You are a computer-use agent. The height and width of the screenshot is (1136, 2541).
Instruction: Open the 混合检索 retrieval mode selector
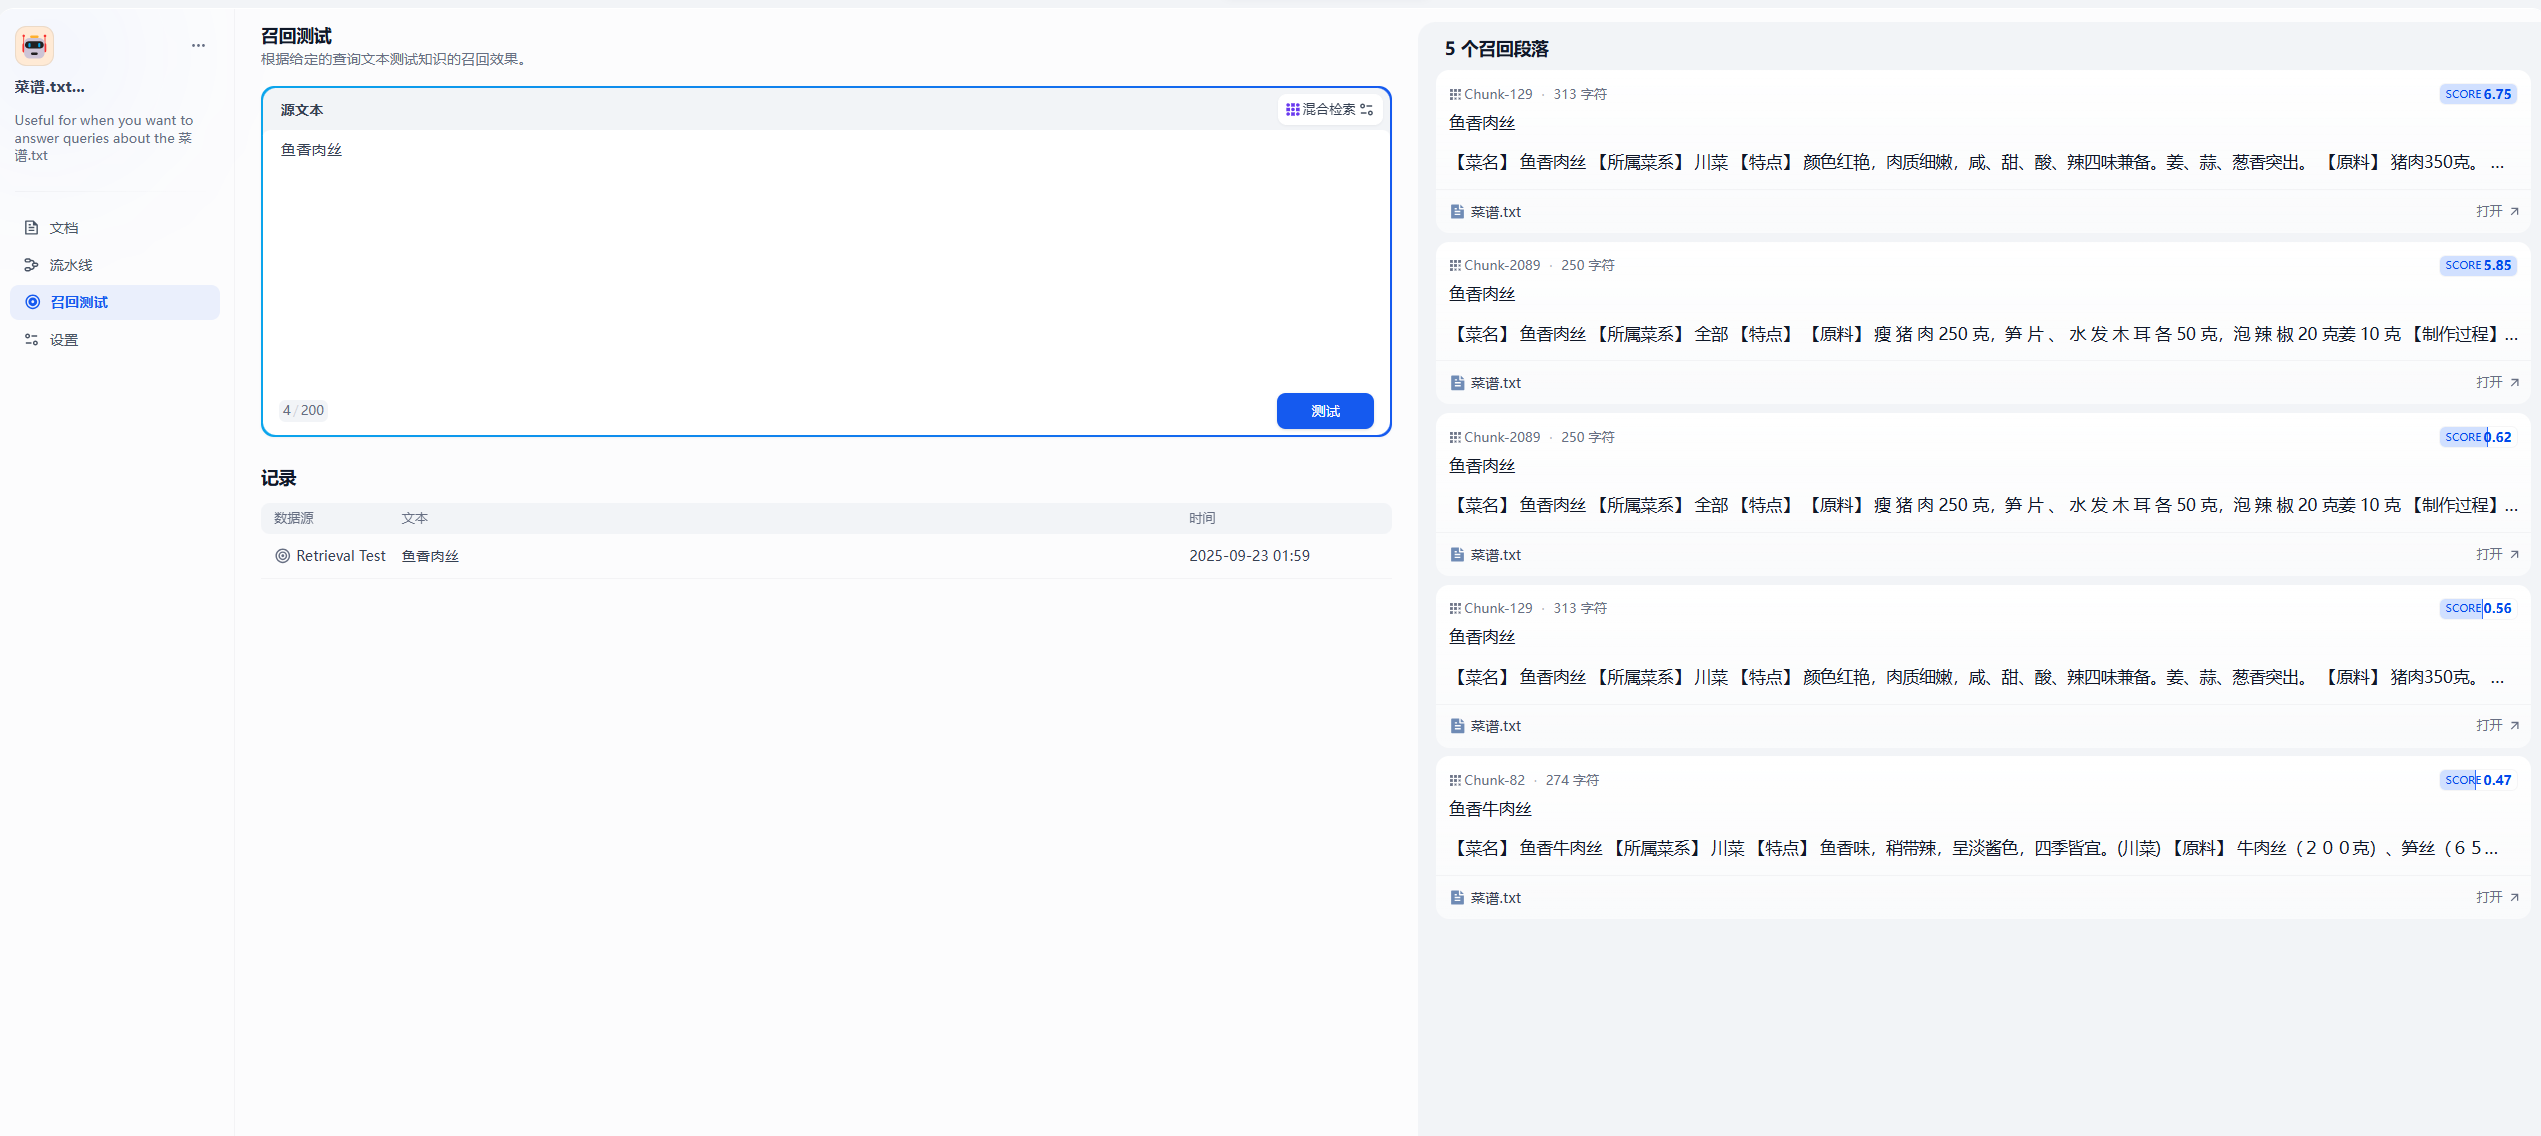(x=1330, y=109)
